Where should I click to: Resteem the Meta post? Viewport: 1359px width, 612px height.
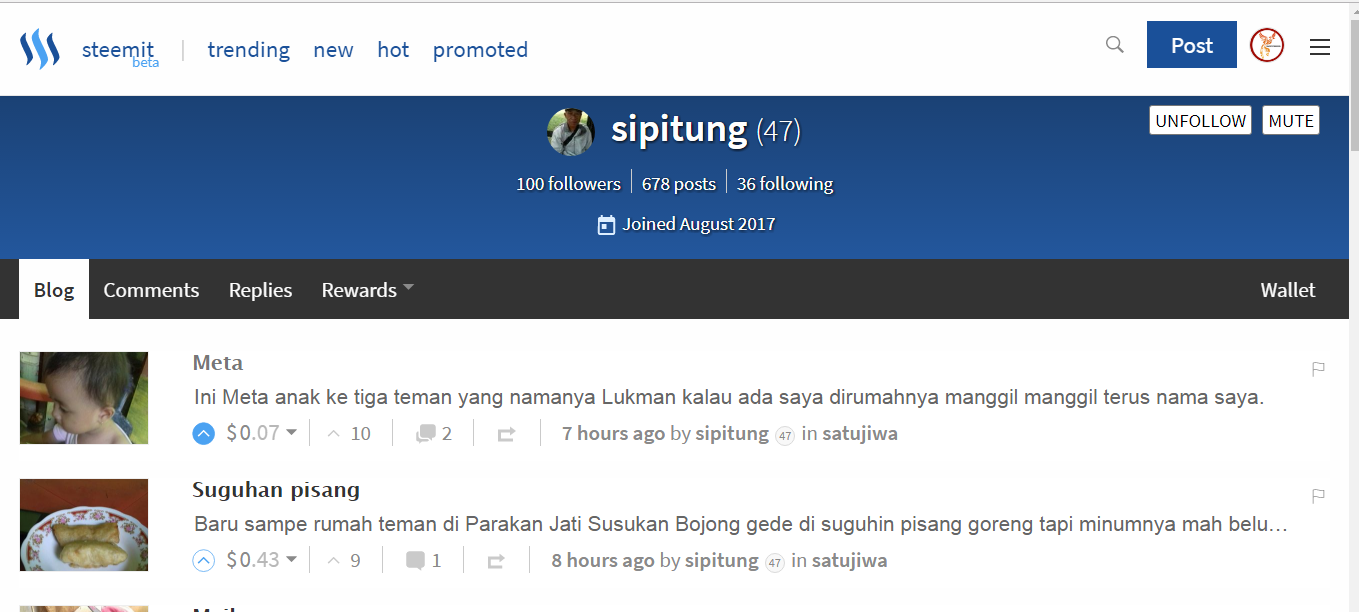coord(506,434)
